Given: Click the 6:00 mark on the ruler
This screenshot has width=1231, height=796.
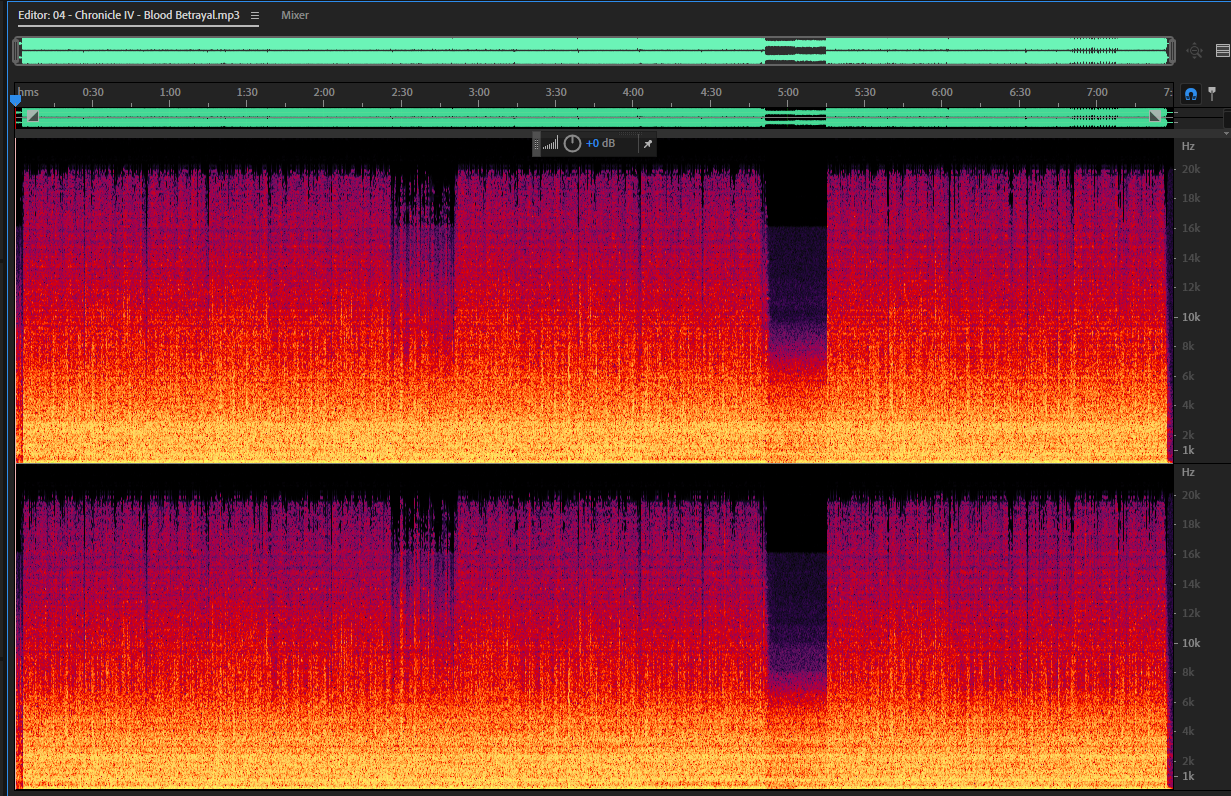Looking at the screenshot, I should (x=942, y=92).
